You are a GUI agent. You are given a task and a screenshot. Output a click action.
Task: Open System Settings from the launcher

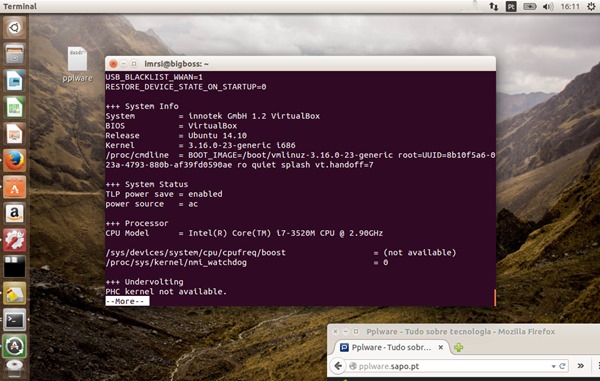pos(15,240)
